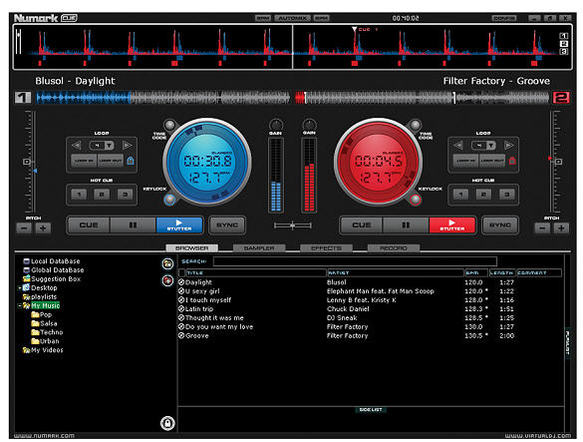Enable Automix in the top bar
Image resolution: width=583 pixels, height=442 pixels.
click(x=293, y=18)
